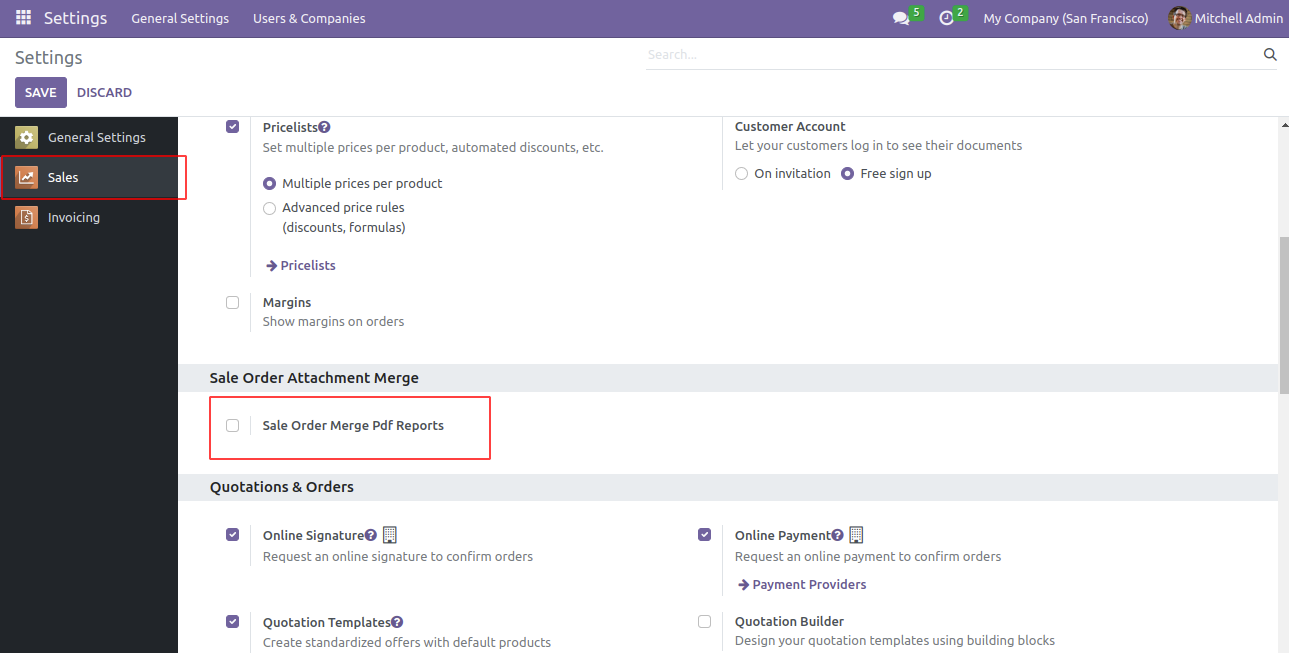This screenshot has height=653, width=1289.
Task: Click the Customer Account label
Action: coord(790,126)
